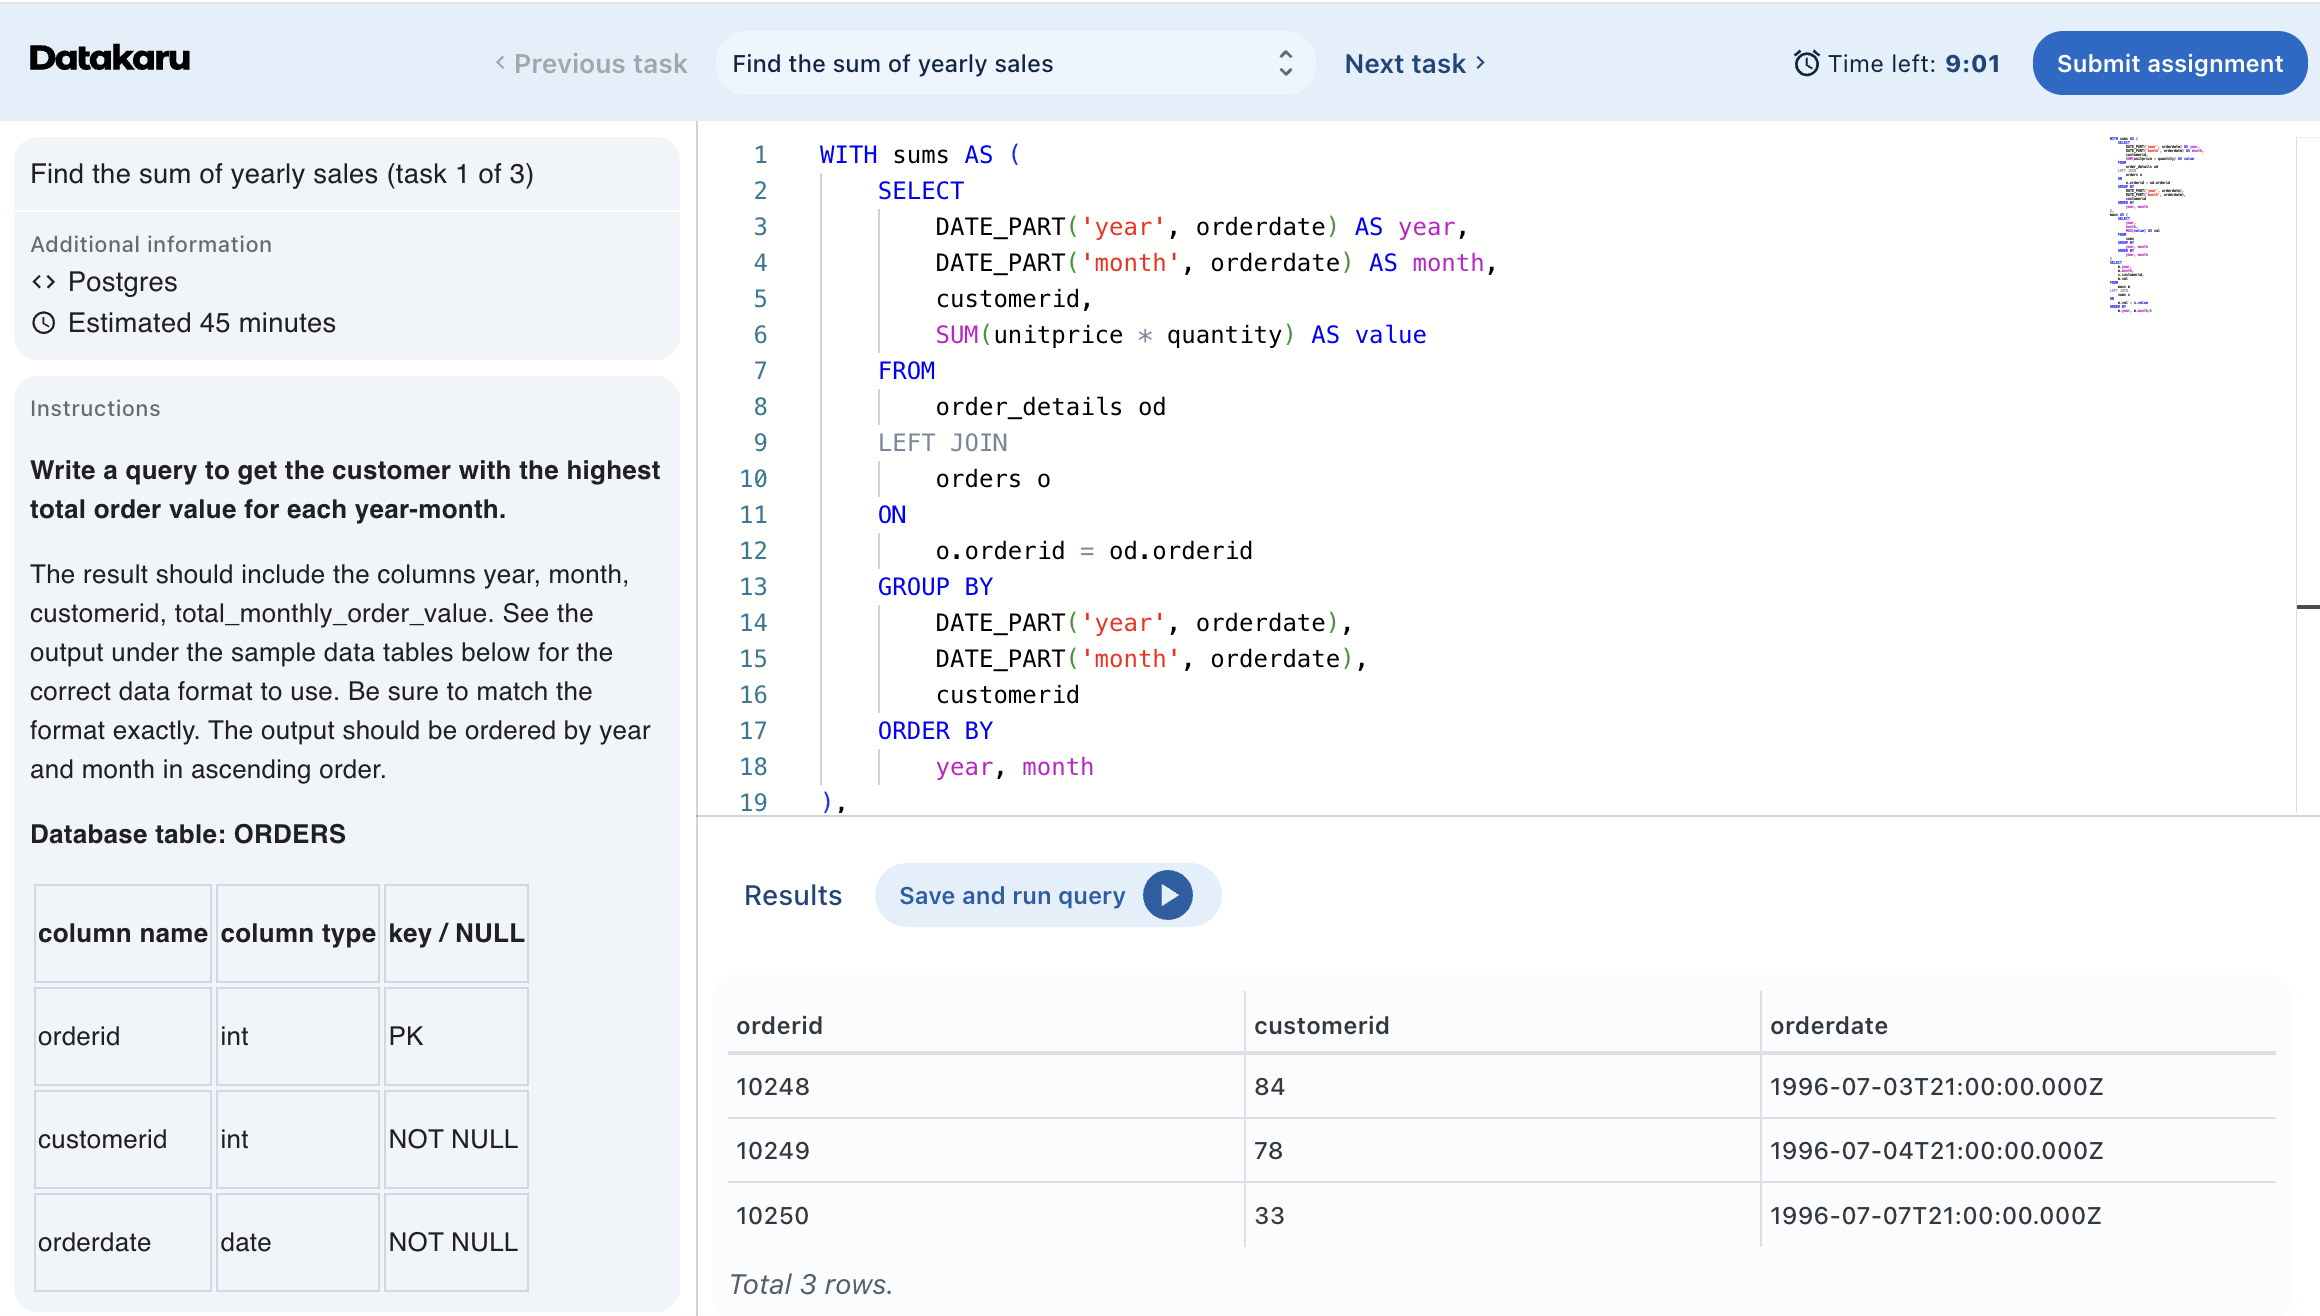Click the 'GROUP BY' code line
The width and height of the screenshot is (2320, 1316).
(935, 587)
